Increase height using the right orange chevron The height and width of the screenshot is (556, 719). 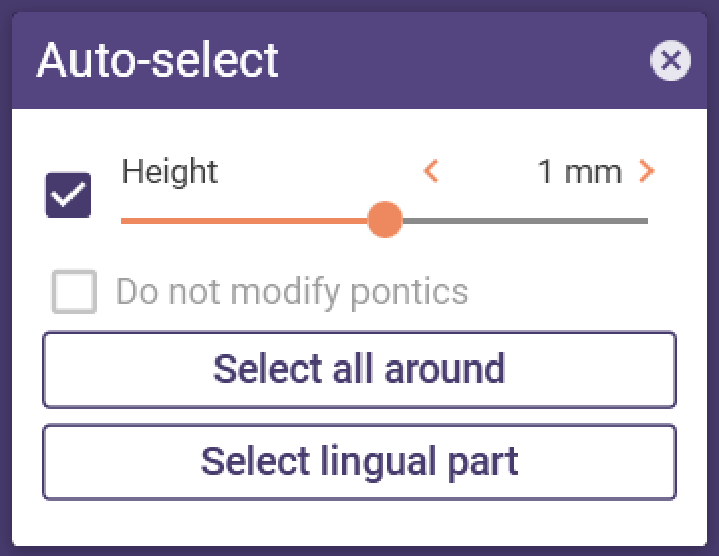[x=647, y=171]
